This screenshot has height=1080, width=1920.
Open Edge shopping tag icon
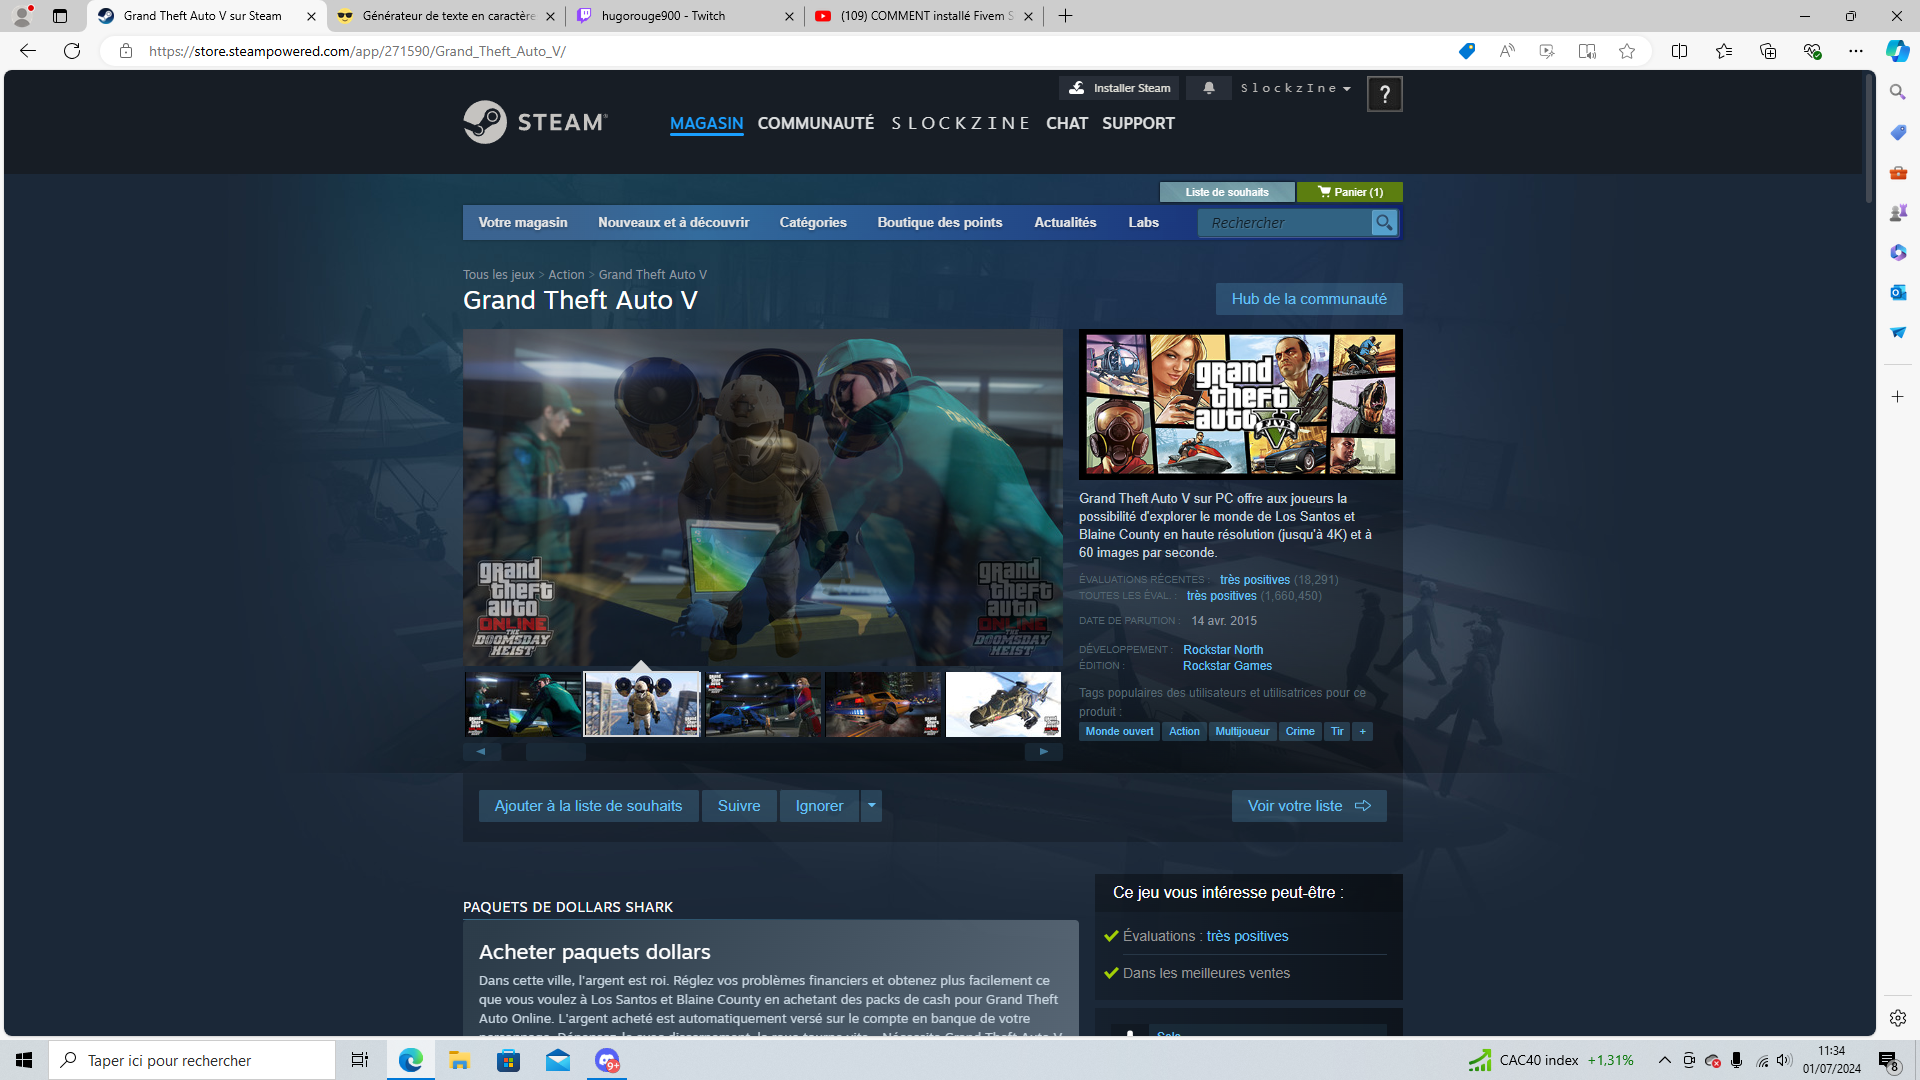[x=1467, y=51]
